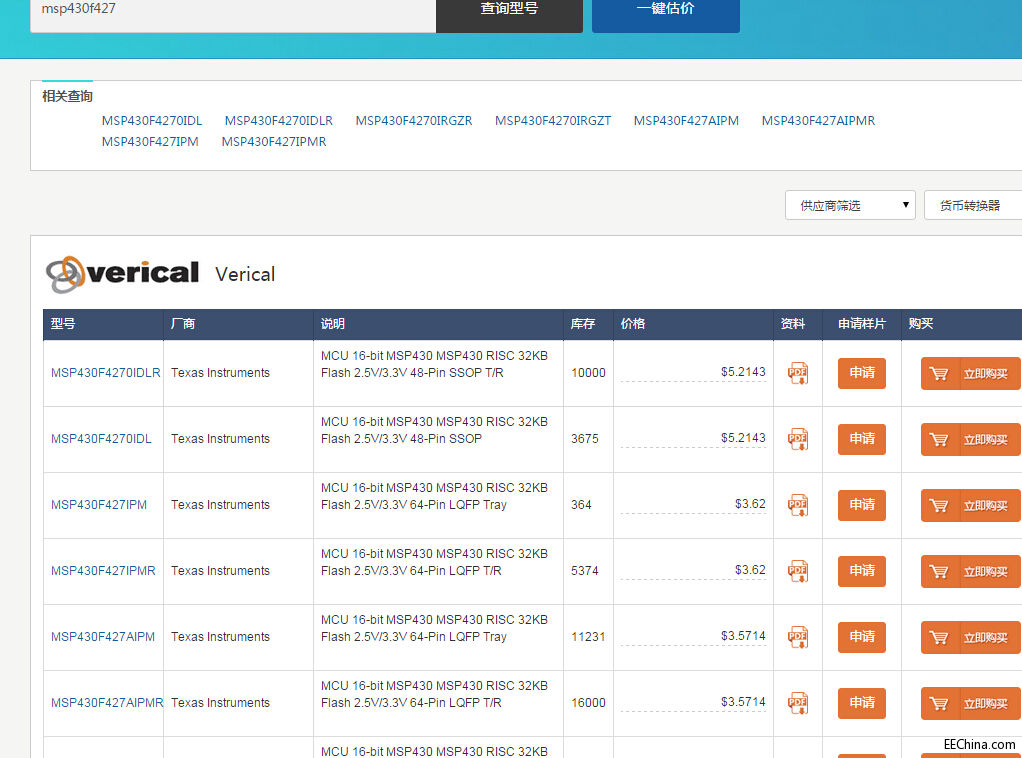Click the 相关查询 section heading
1022x758 pixels.
[x=67, y=96]
